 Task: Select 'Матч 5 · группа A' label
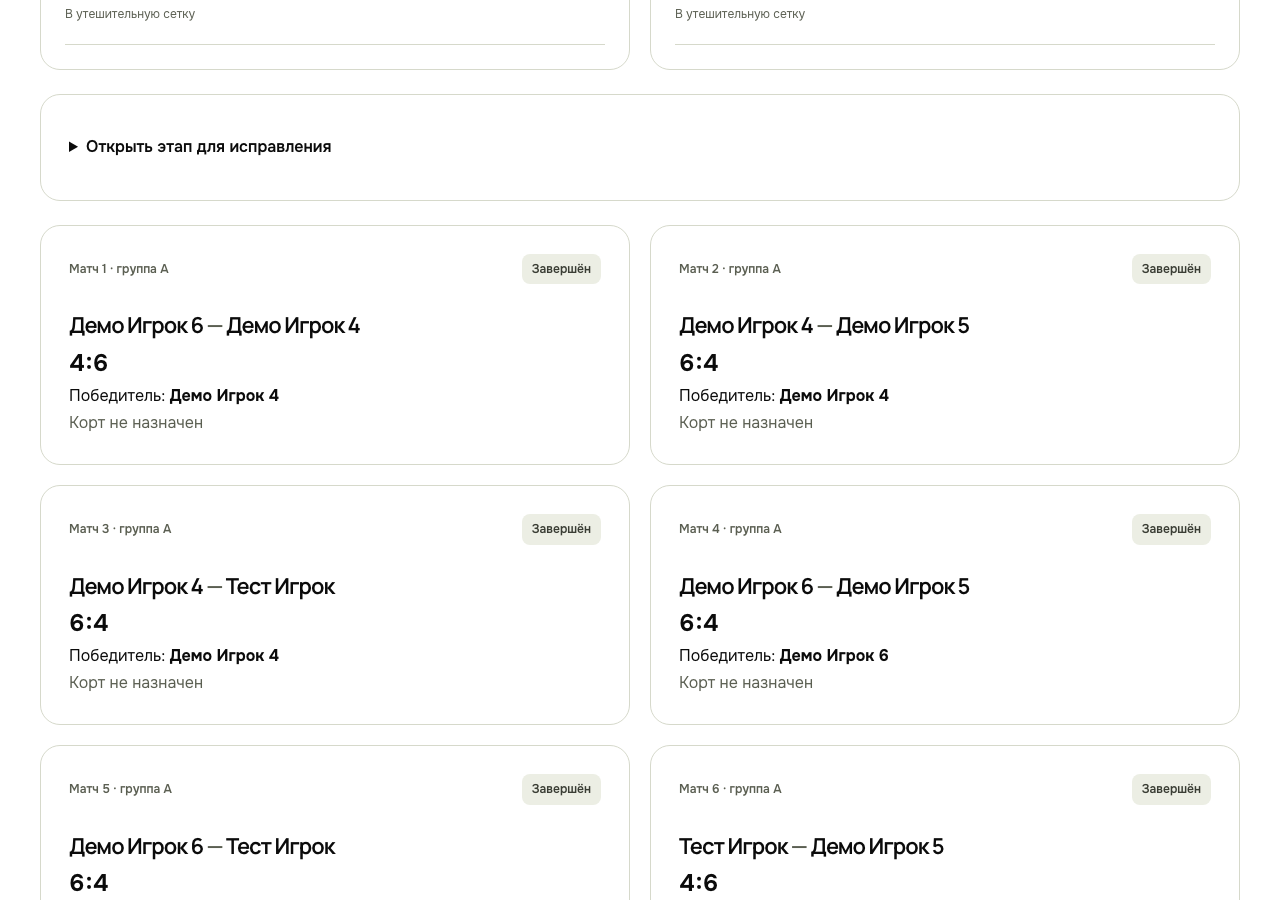[120, 789]
